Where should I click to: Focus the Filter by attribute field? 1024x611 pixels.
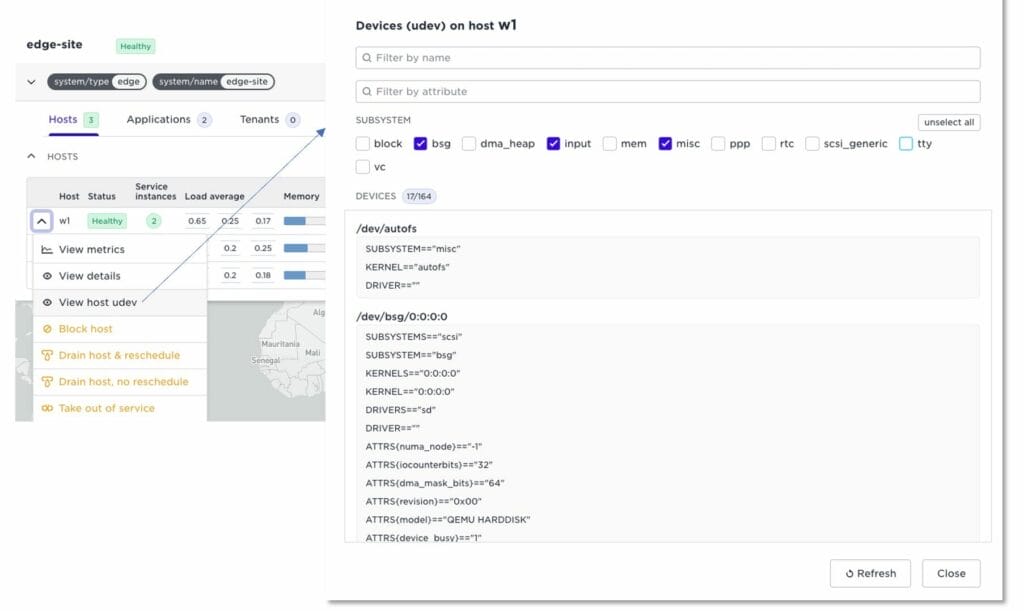[667, 92]
